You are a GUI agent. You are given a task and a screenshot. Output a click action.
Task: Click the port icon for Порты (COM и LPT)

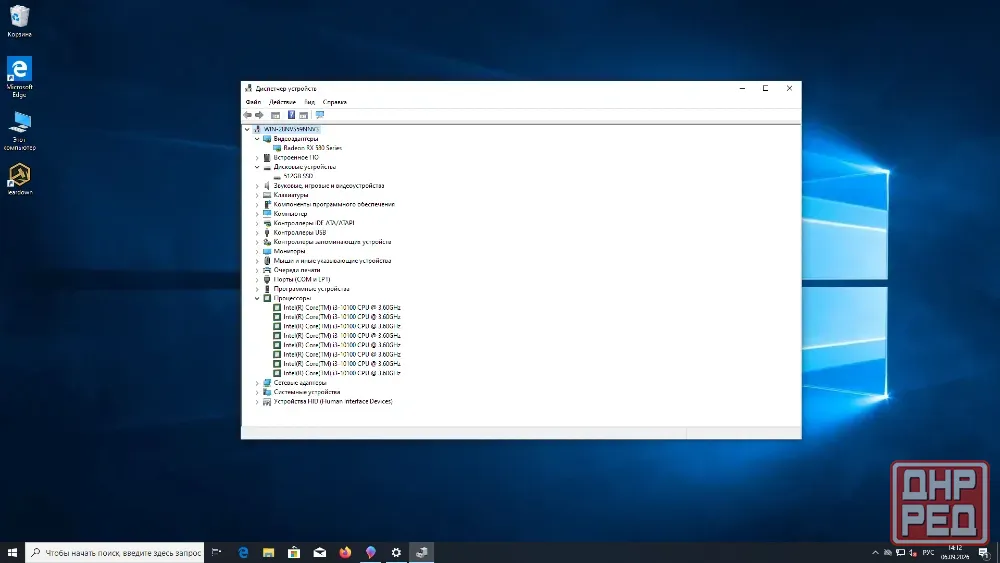(267, 279)
